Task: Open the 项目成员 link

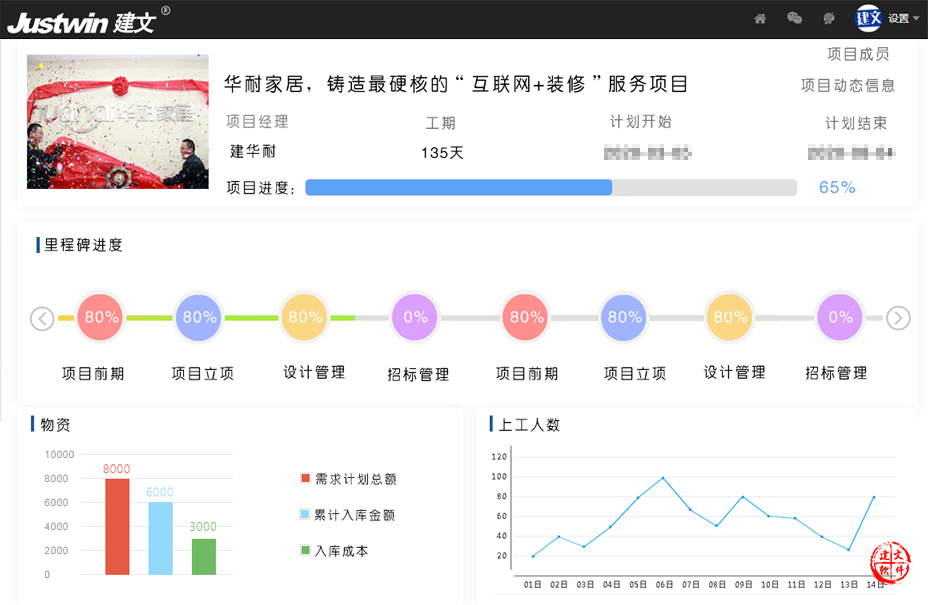Action: [x=858, y=54]
